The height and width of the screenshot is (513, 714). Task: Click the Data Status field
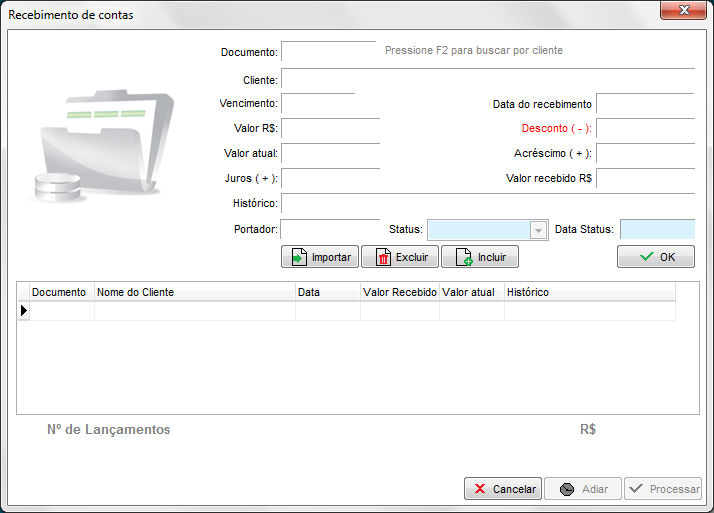pos(656,230)
